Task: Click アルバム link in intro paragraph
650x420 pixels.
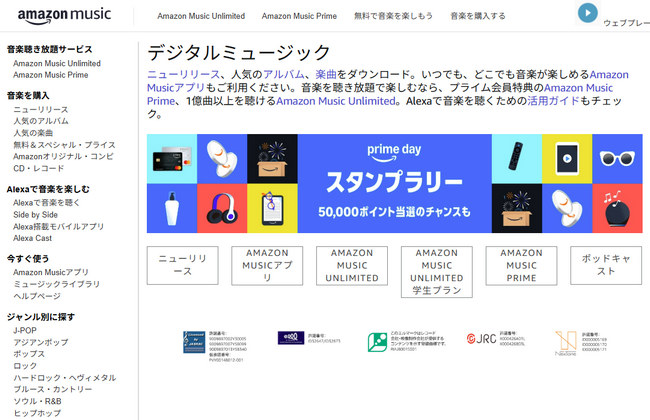Action: tap(284, 75)
